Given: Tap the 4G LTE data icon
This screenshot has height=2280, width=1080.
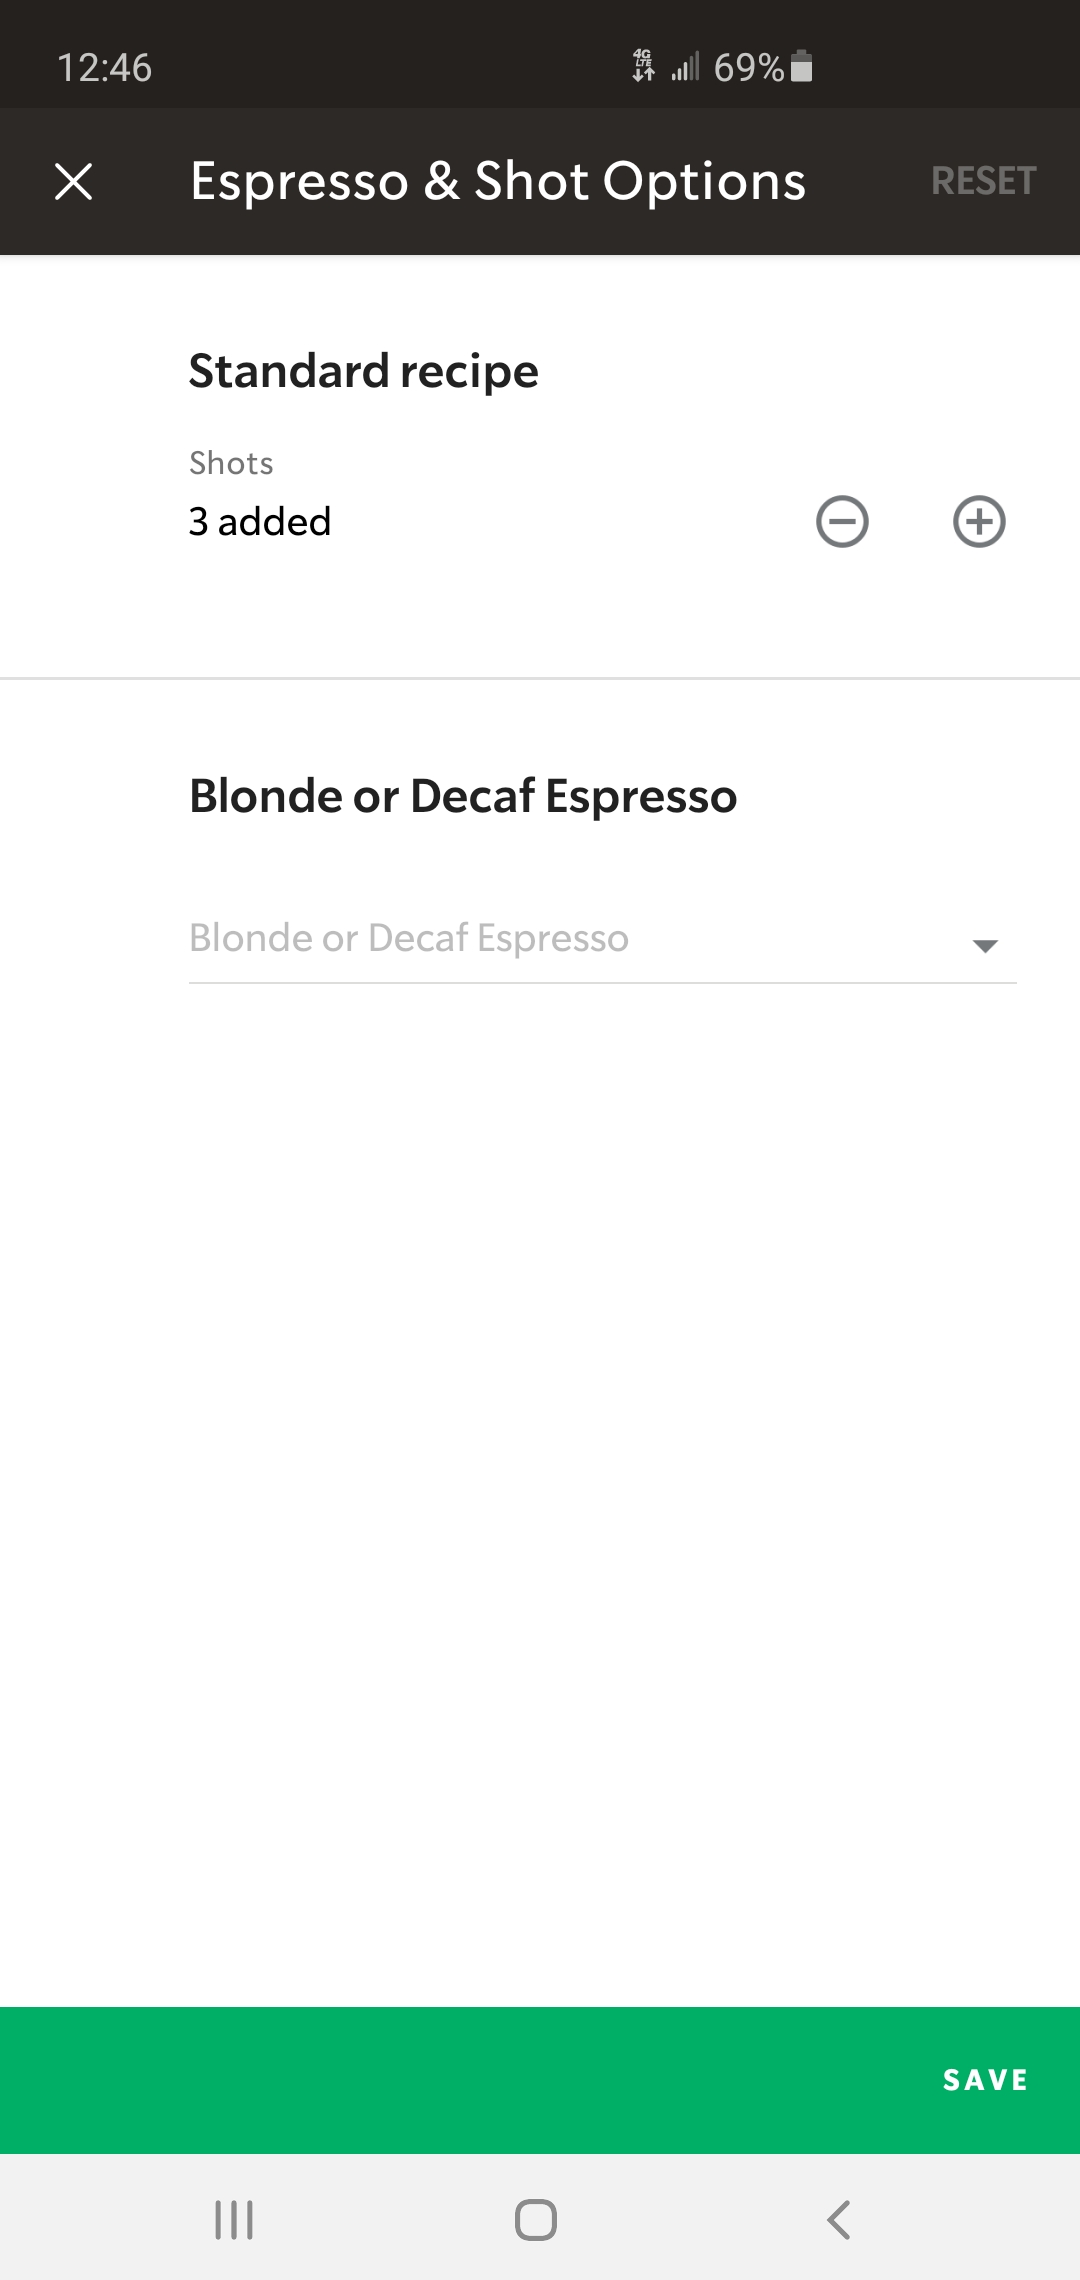Looking at the screenshot, I should pos(643,66).
